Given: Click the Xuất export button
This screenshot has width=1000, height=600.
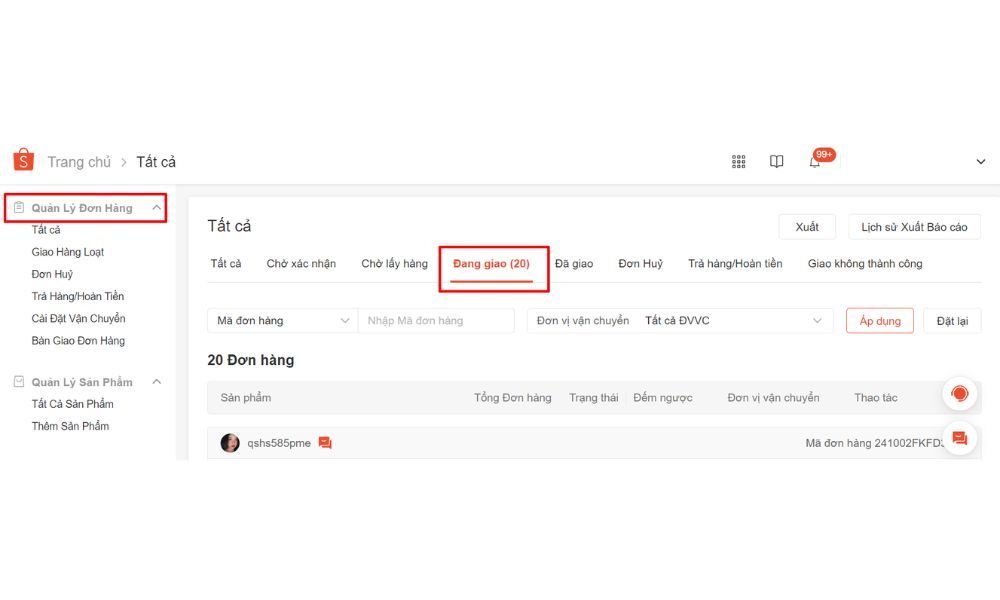Looking at the screenshot, I should pyautogui.click(x=807, y=227).
